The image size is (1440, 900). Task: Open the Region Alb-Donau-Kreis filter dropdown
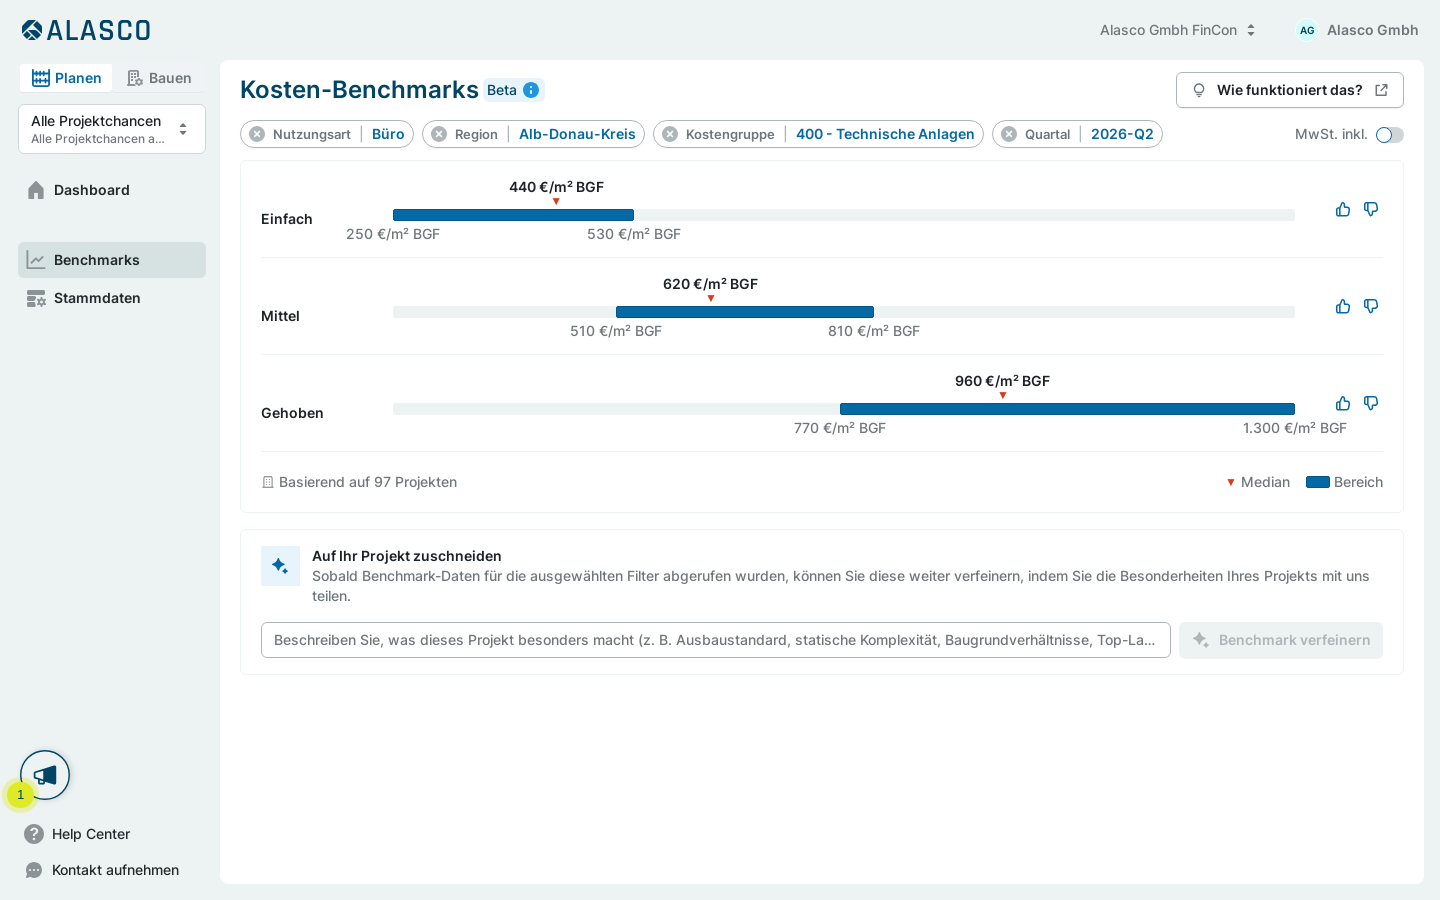pos(577,134)
